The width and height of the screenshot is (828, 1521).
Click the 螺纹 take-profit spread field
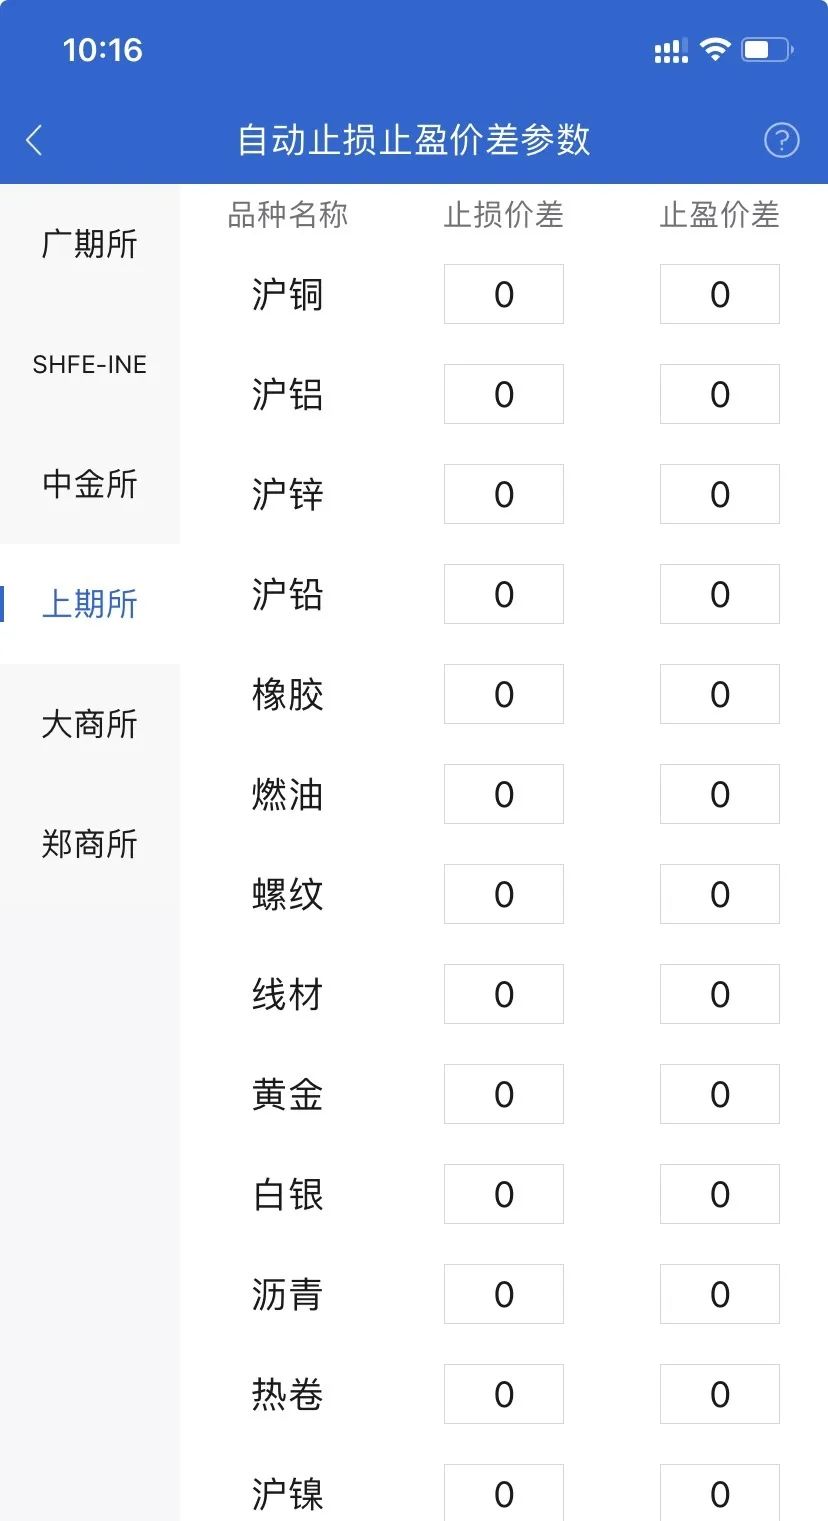(x=720, y=894)
